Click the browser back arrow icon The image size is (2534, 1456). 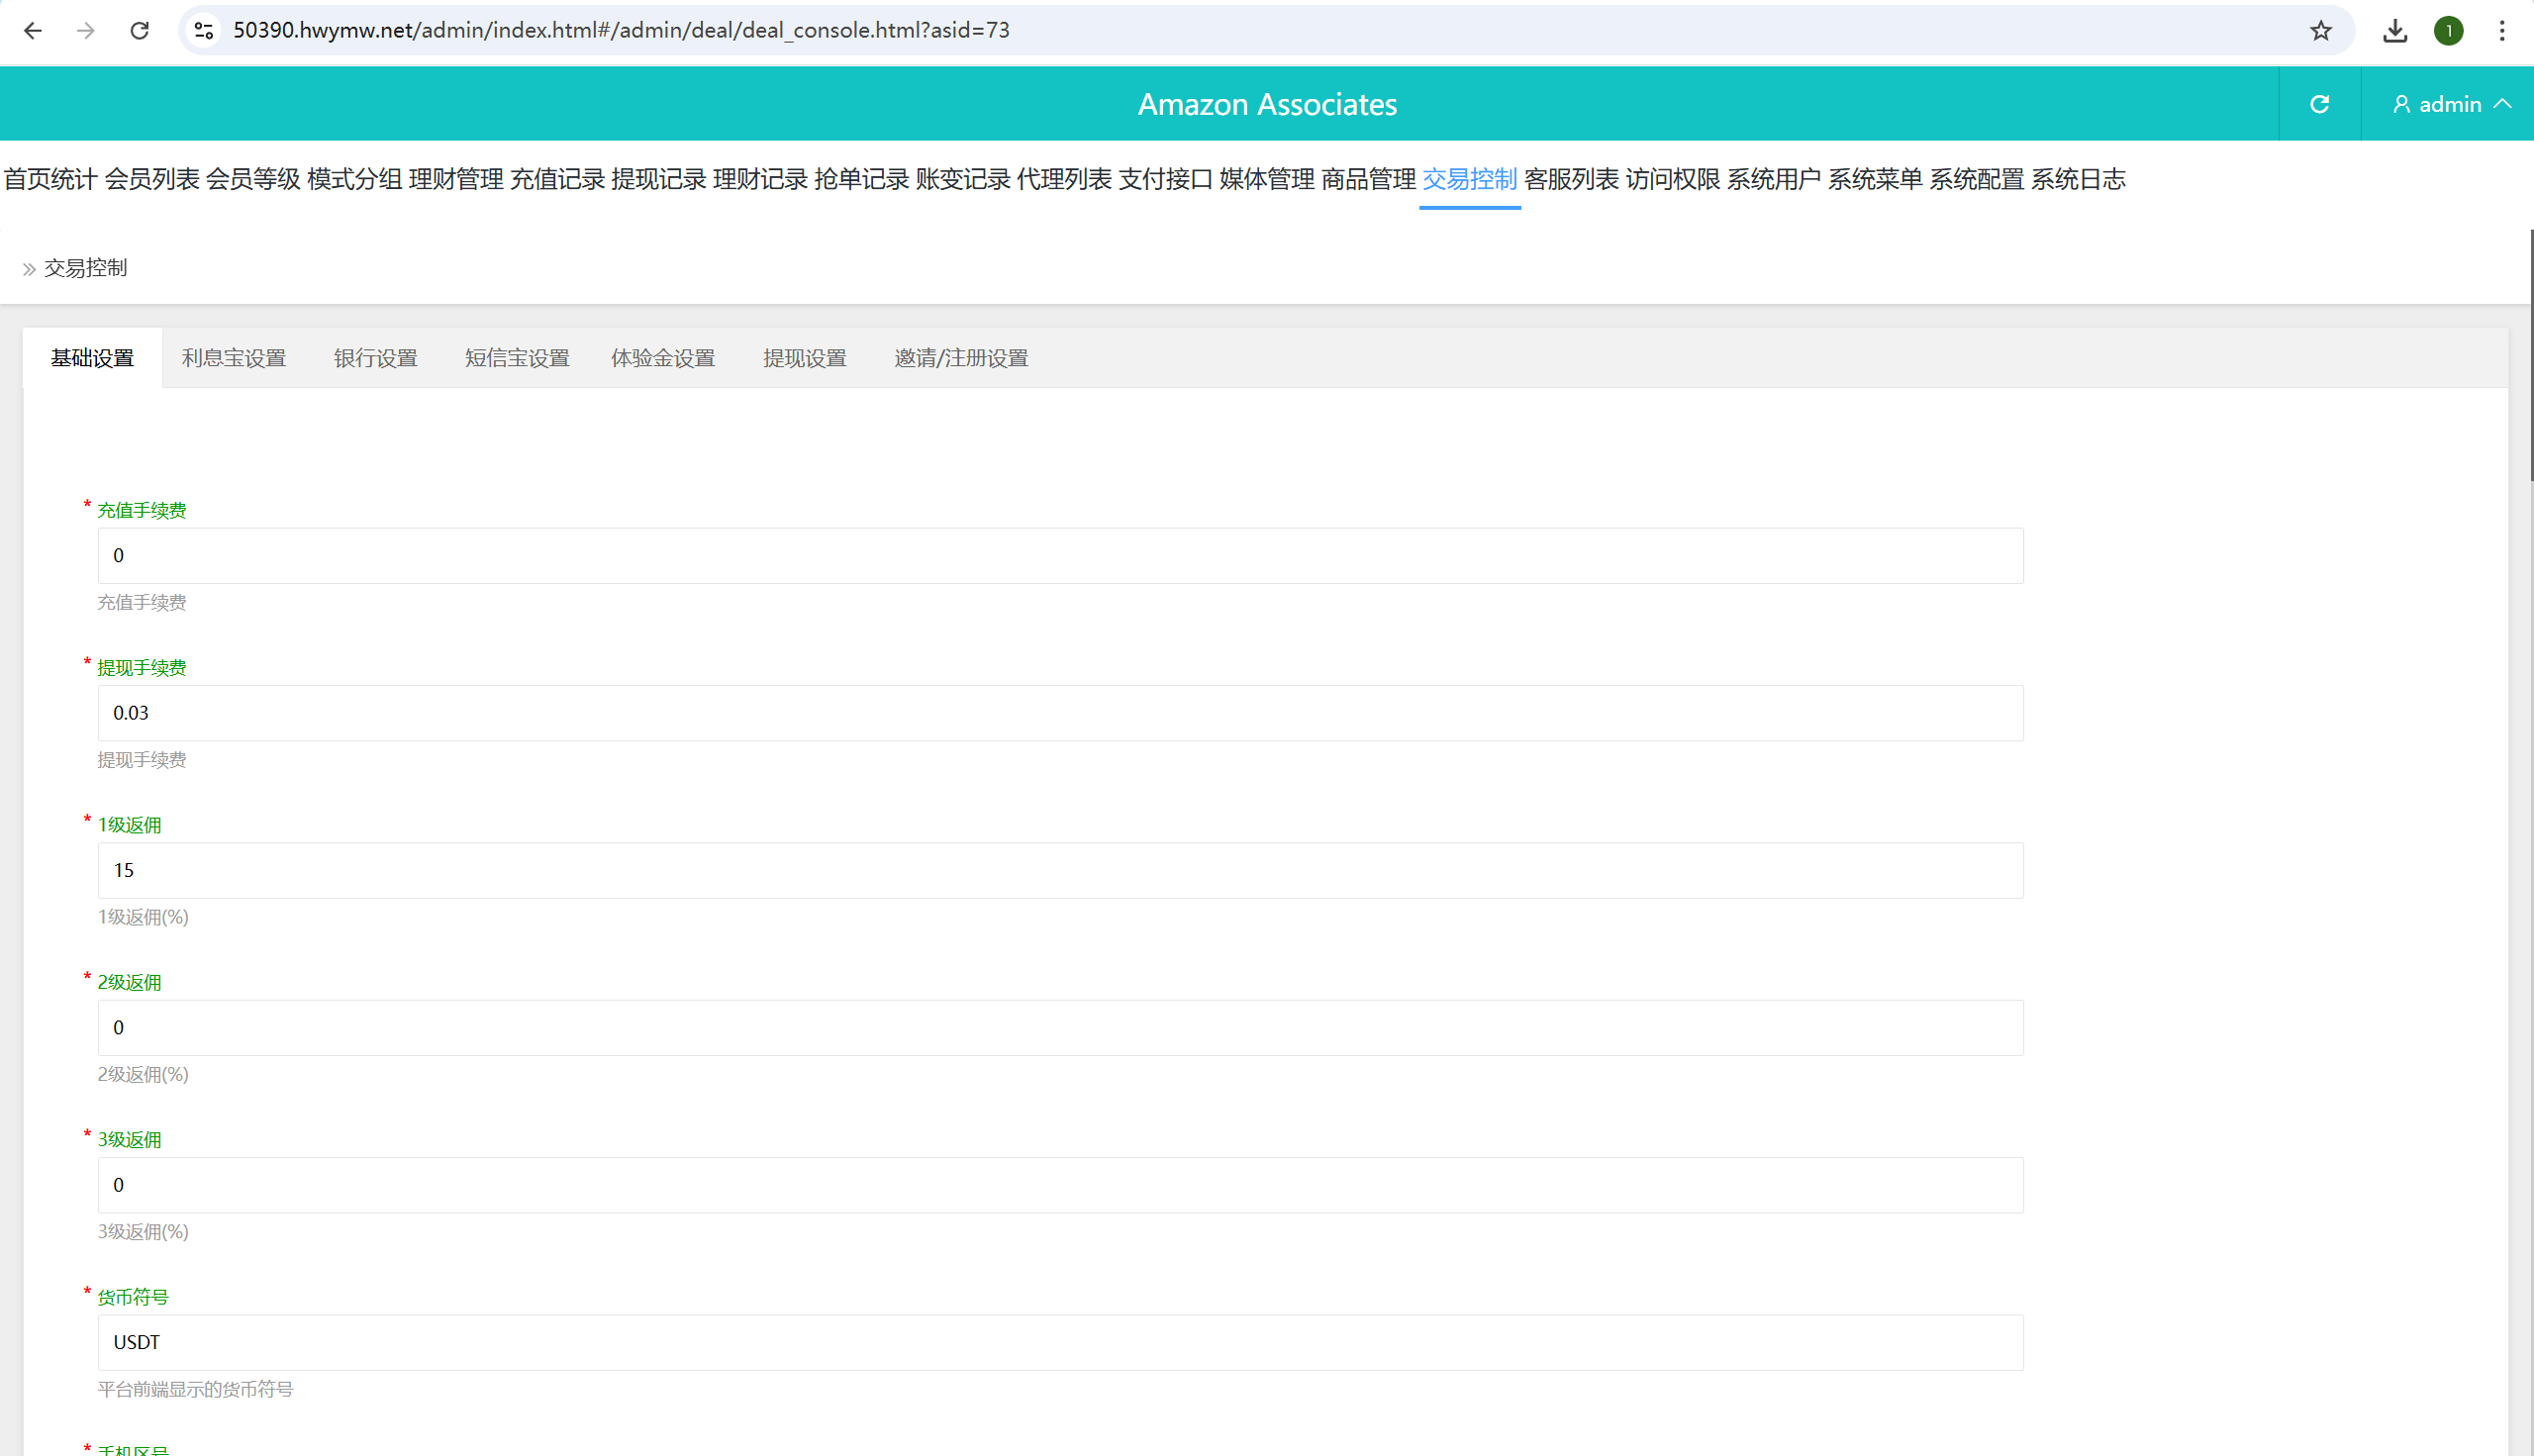(x=33, y=30)
